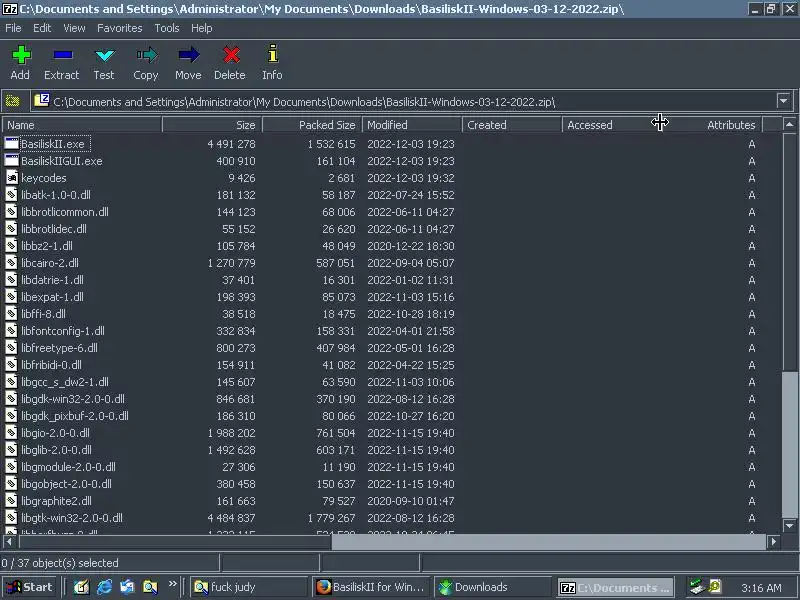Click the Outlook Express quick launch icon

tap(127, 587)
